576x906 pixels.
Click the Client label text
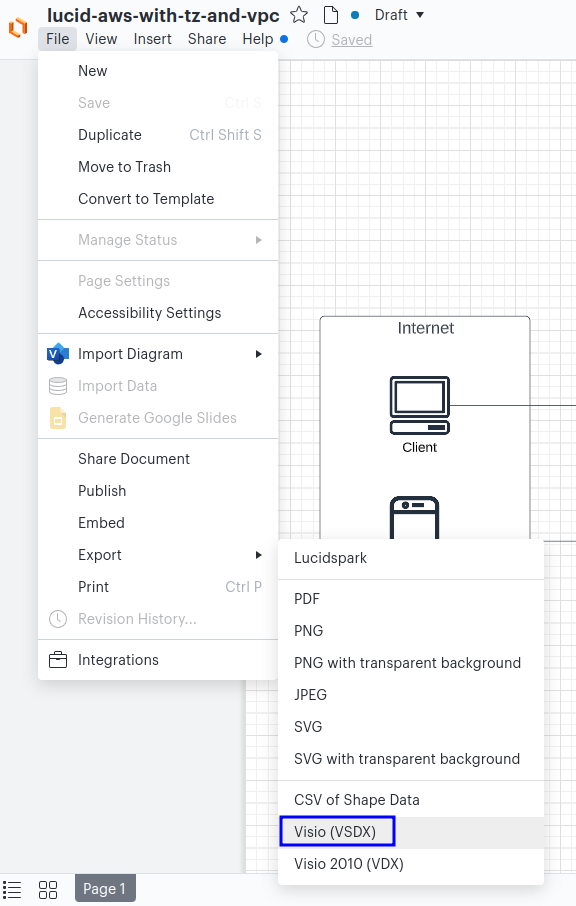[419, 447]
